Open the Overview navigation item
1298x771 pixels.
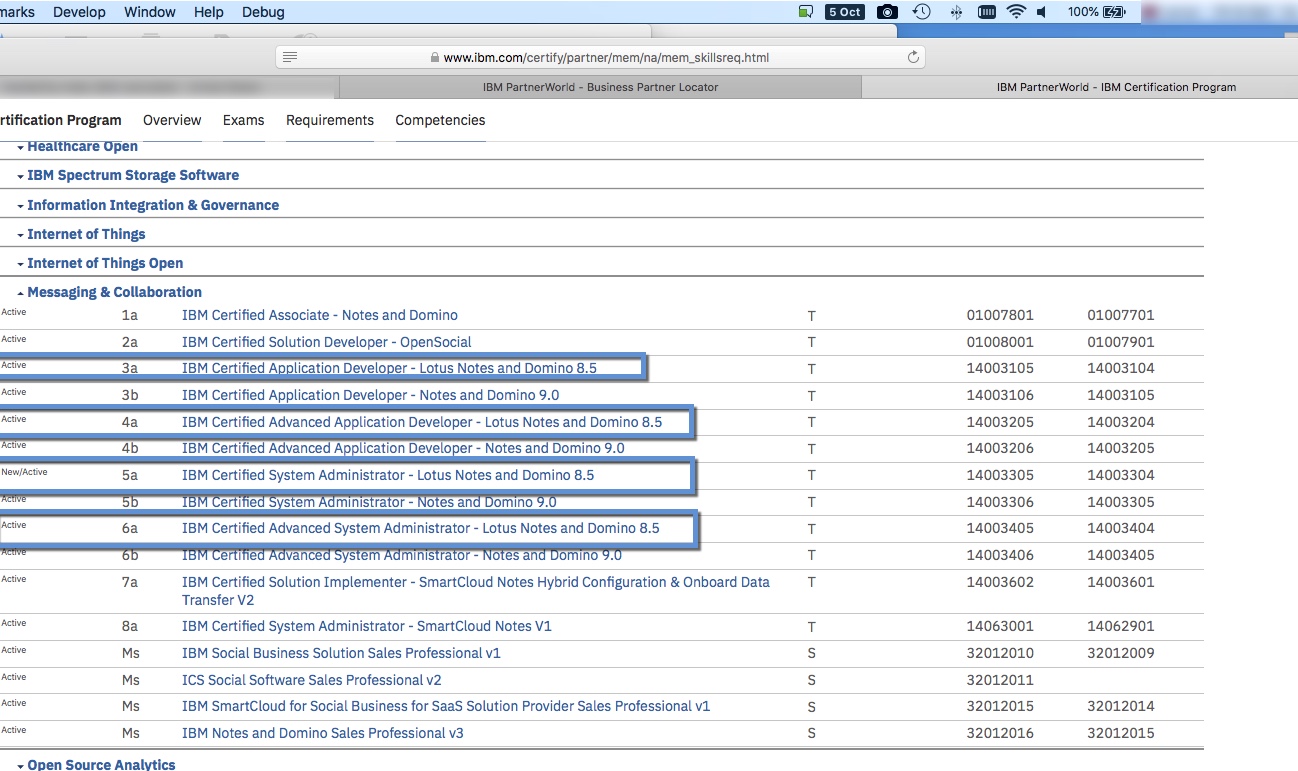(x=172, y=120)
